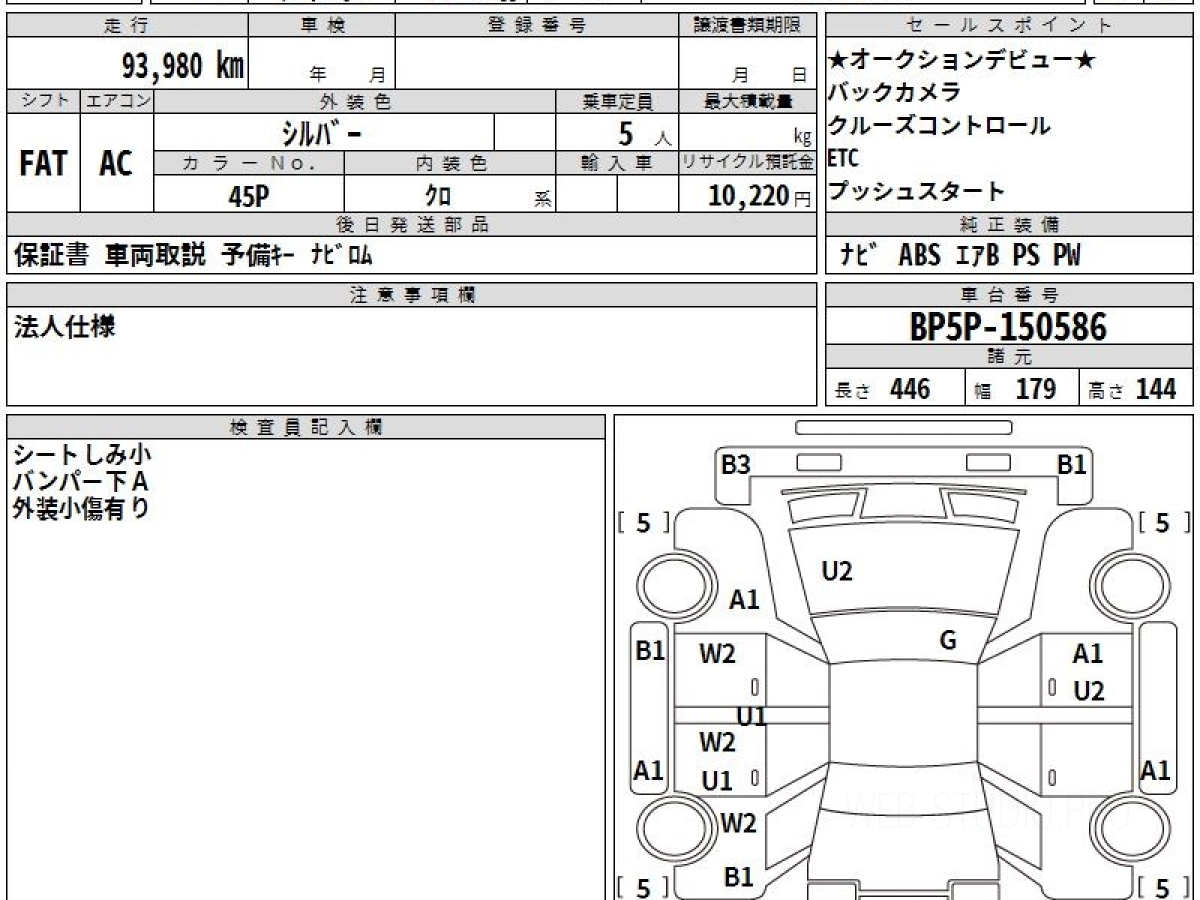The height and width of the screenshot is (900, 1200).
Task: Click the recycle deposit 10,220円
Action: pos(760,196)
